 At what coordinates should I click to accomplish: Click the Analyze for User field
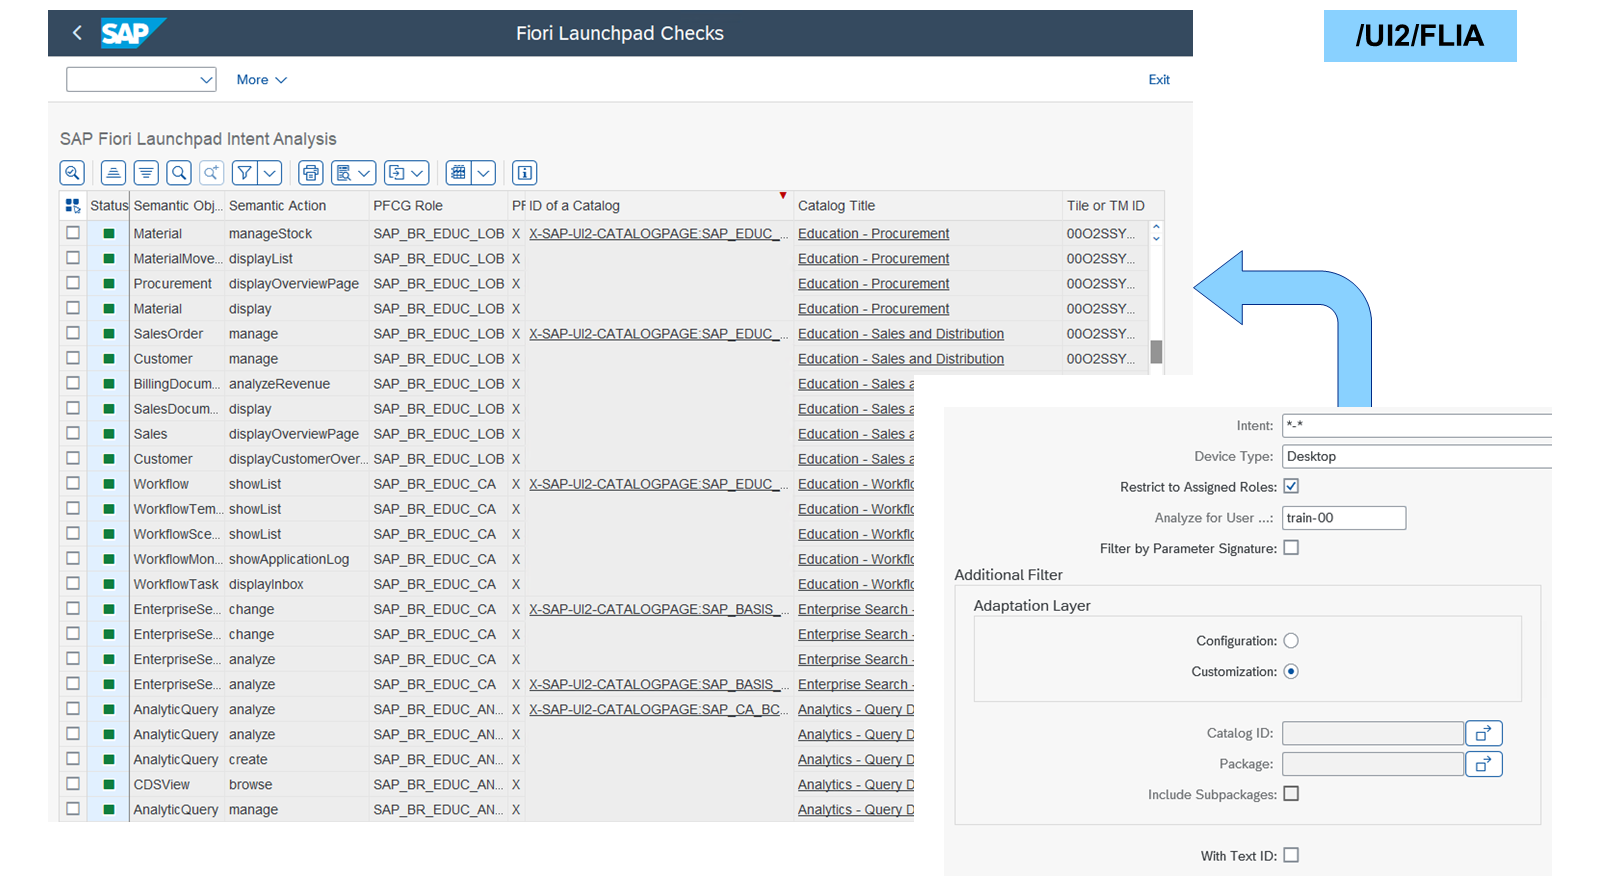pyautogui.click(x=1343, y=518)
